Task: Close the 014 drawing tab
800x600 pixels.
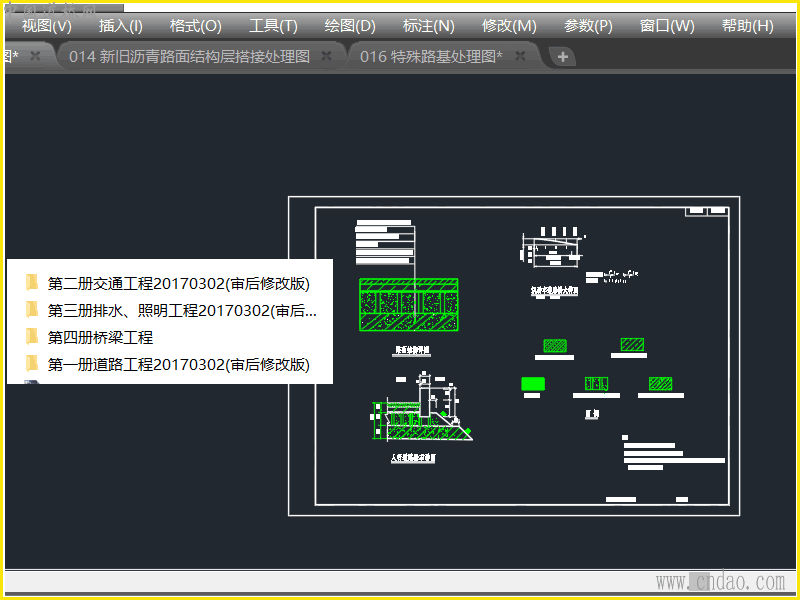Action: coord(327,56)
